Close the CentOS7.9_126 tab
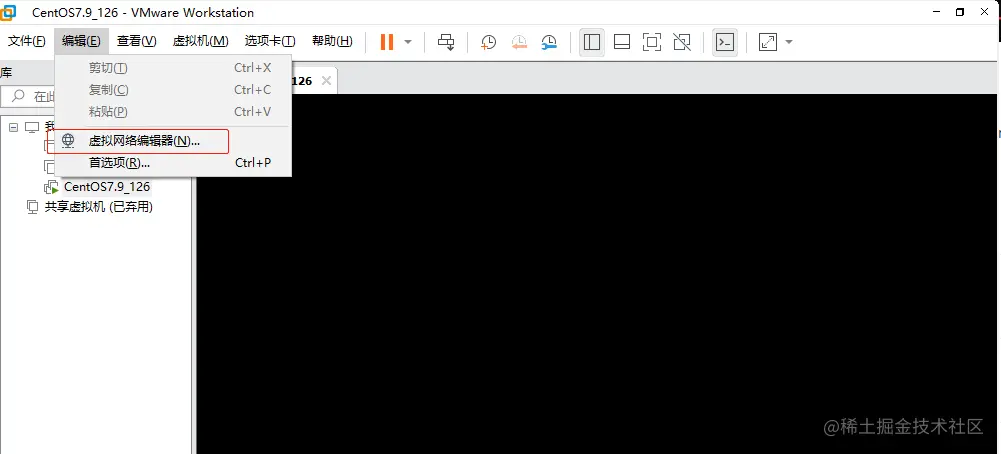 pos(326,80)
